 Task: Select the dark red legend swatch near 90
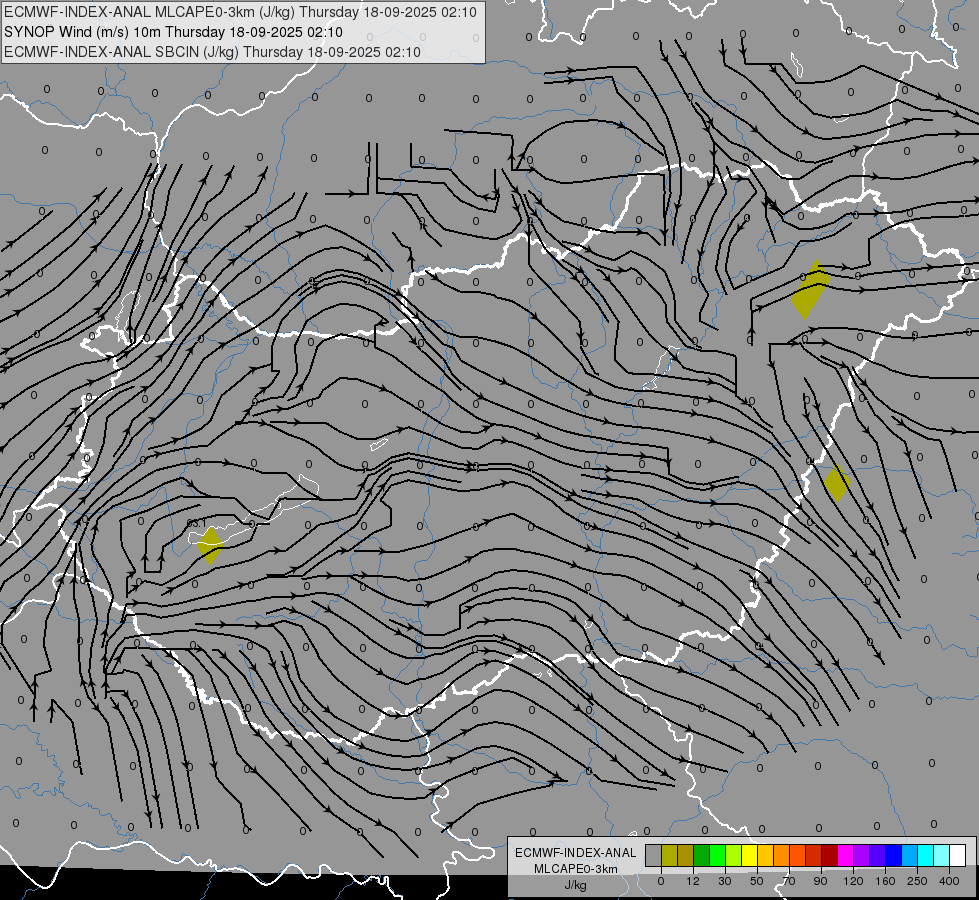(x=830, y=855)
